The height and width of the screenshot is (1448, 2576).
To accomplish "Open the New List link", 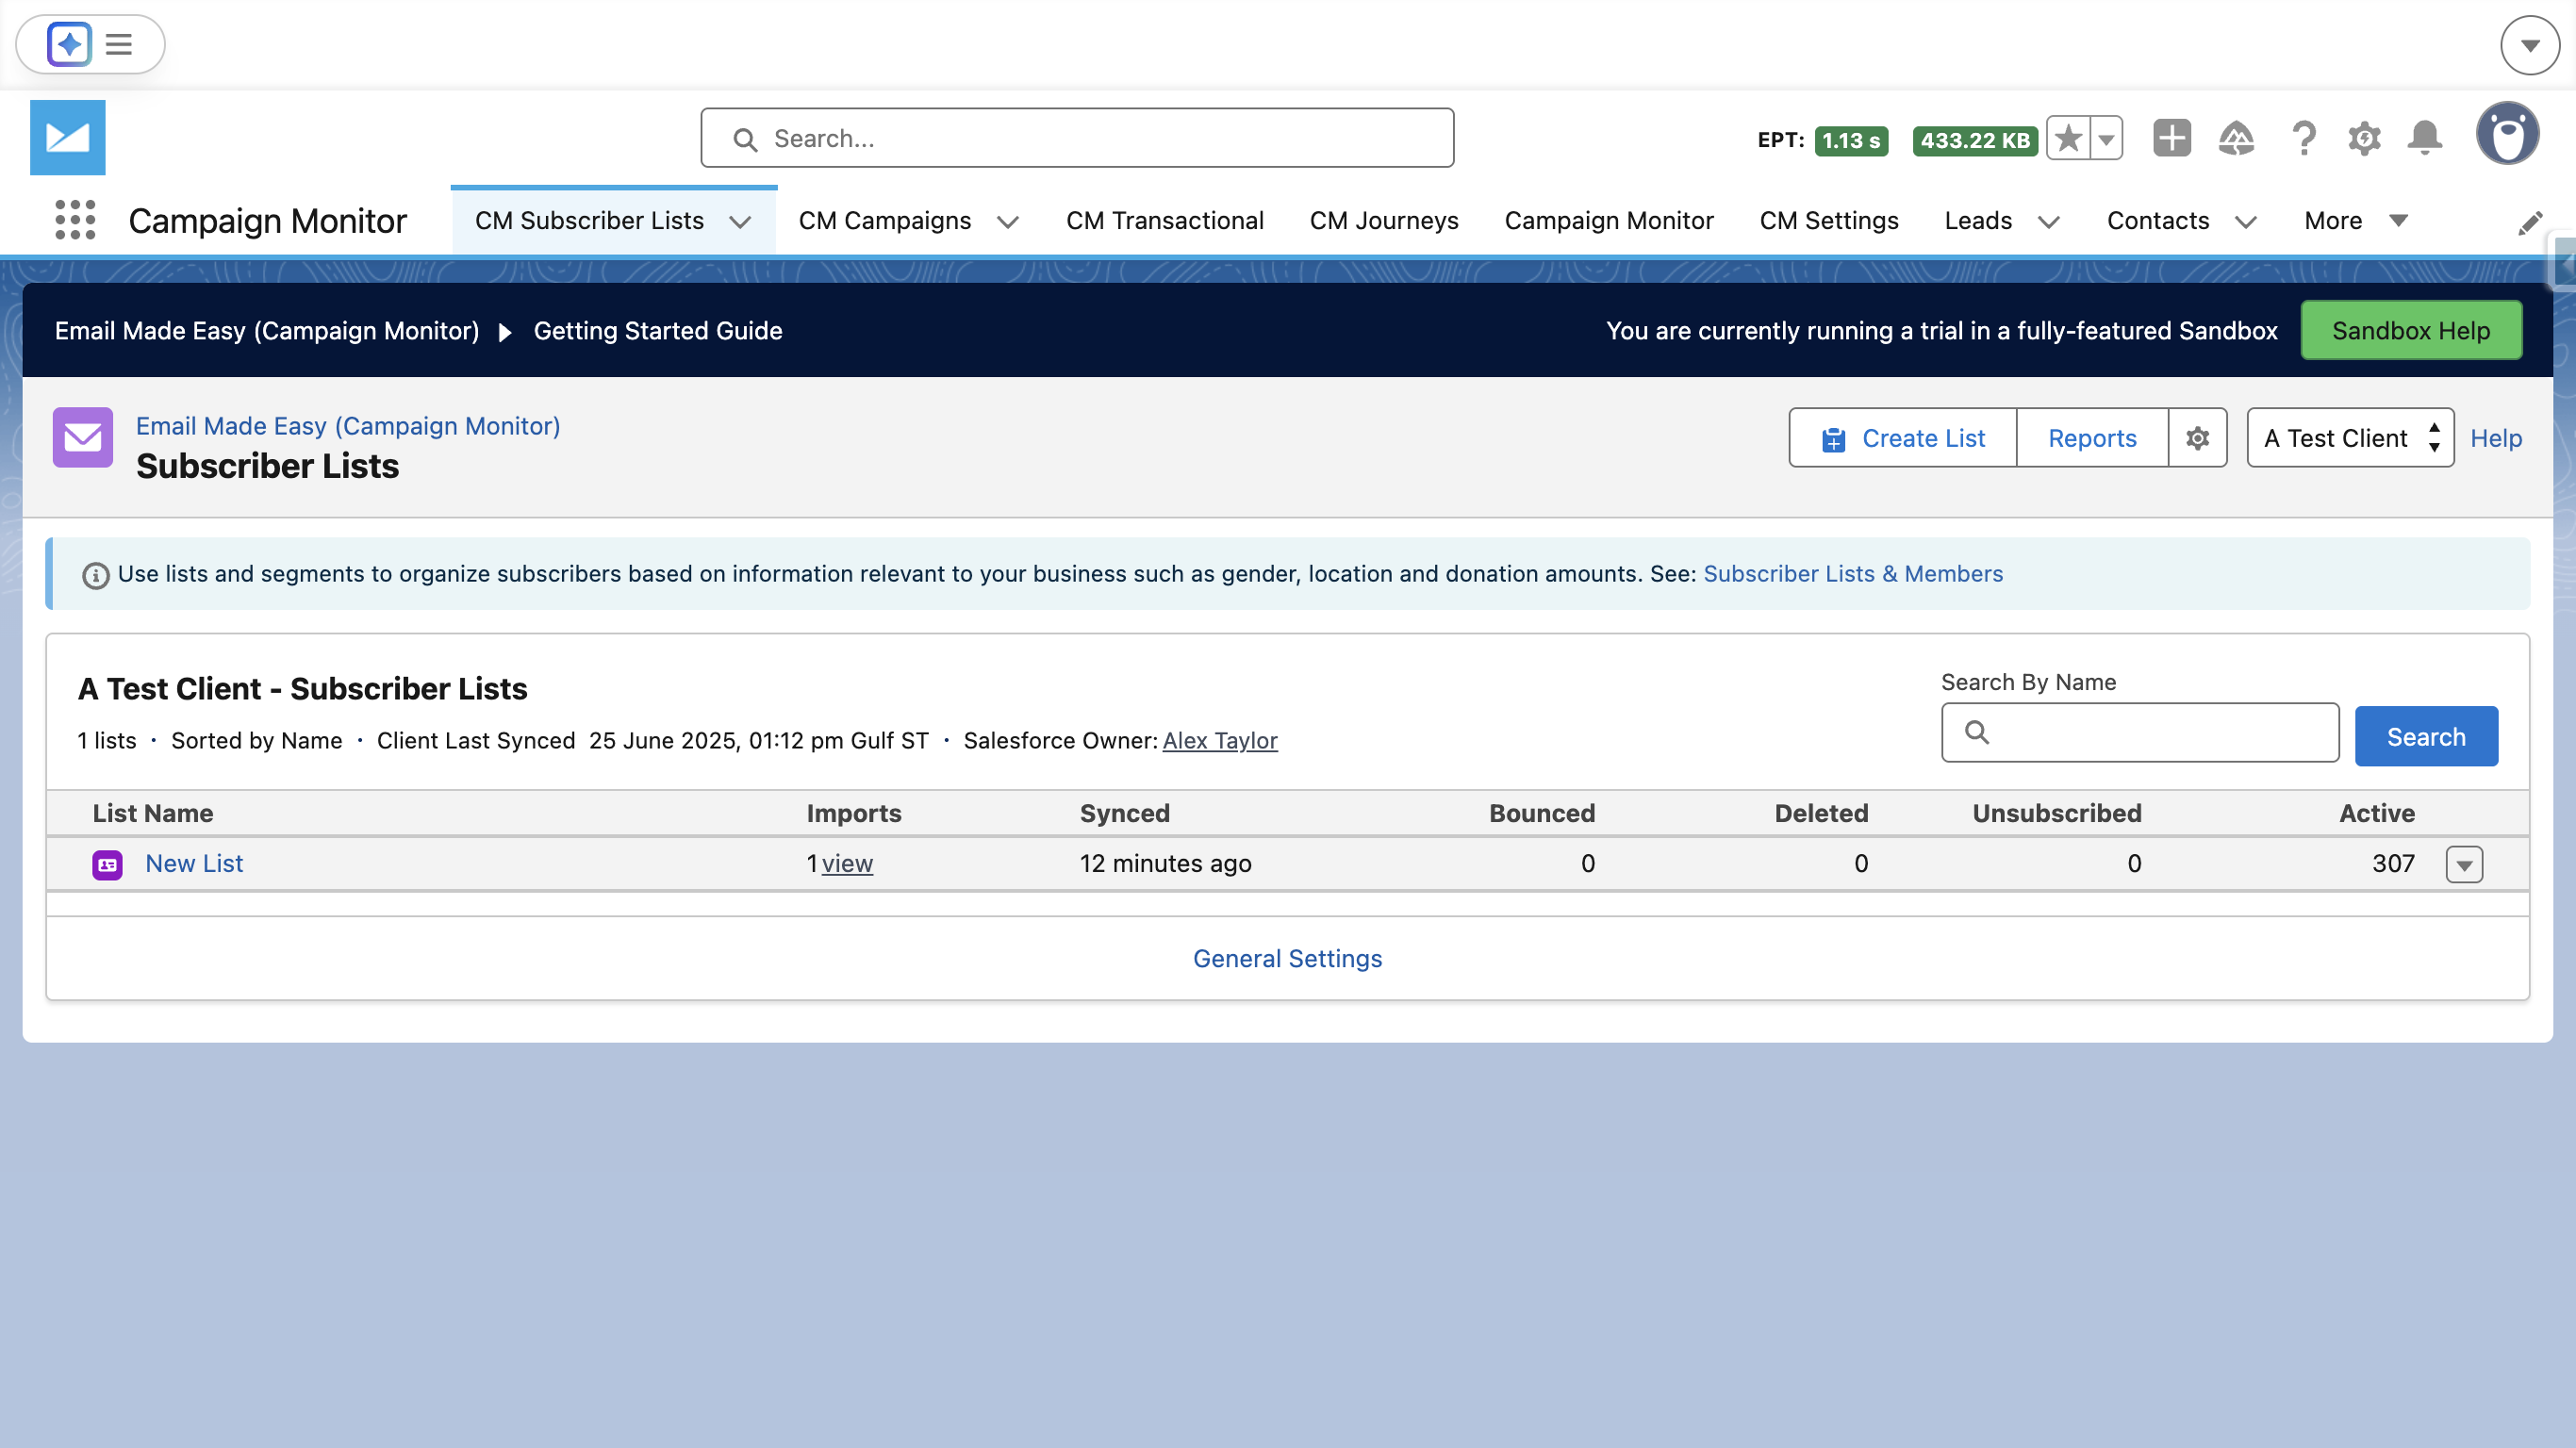I will [194, 864].
